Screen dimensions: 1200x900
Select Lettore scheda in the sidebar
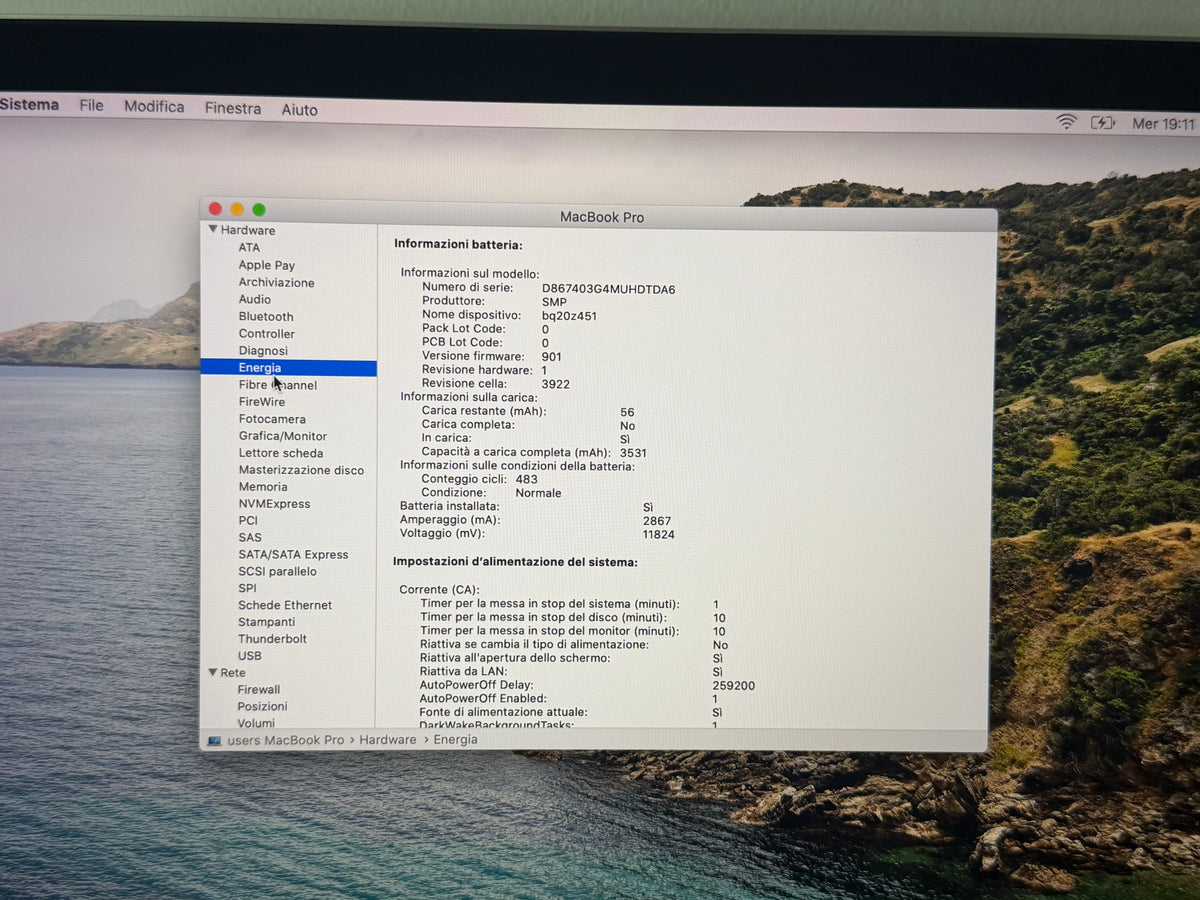tap(280, 453)
